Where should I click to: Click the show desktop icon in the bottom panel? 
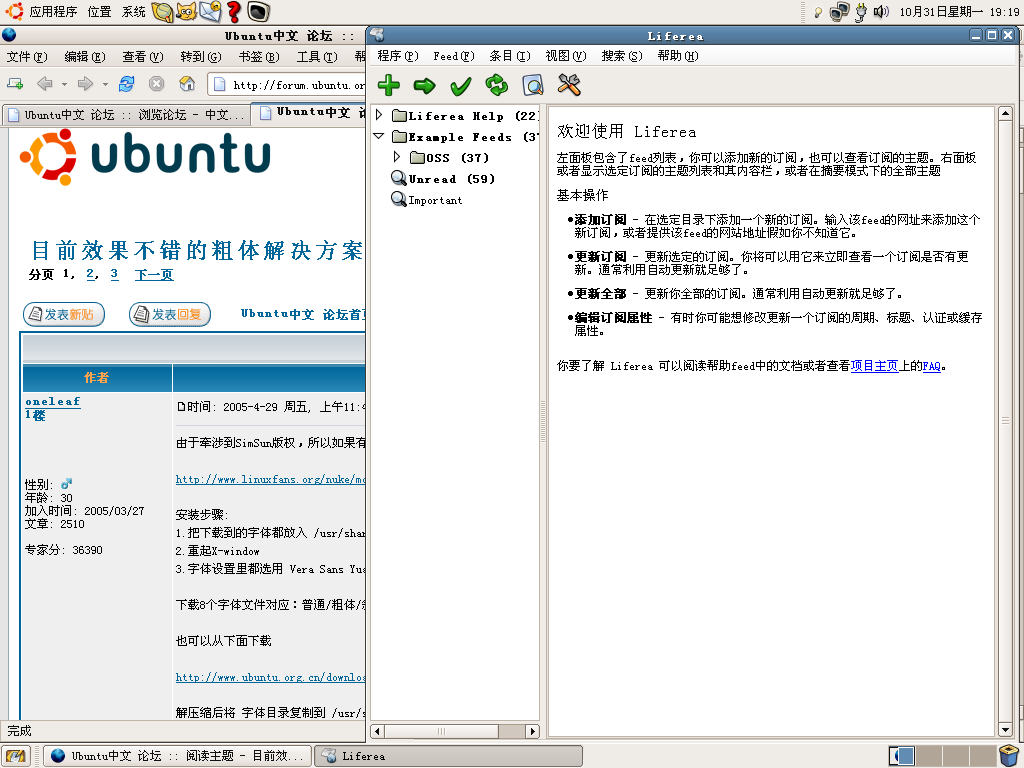15,756
